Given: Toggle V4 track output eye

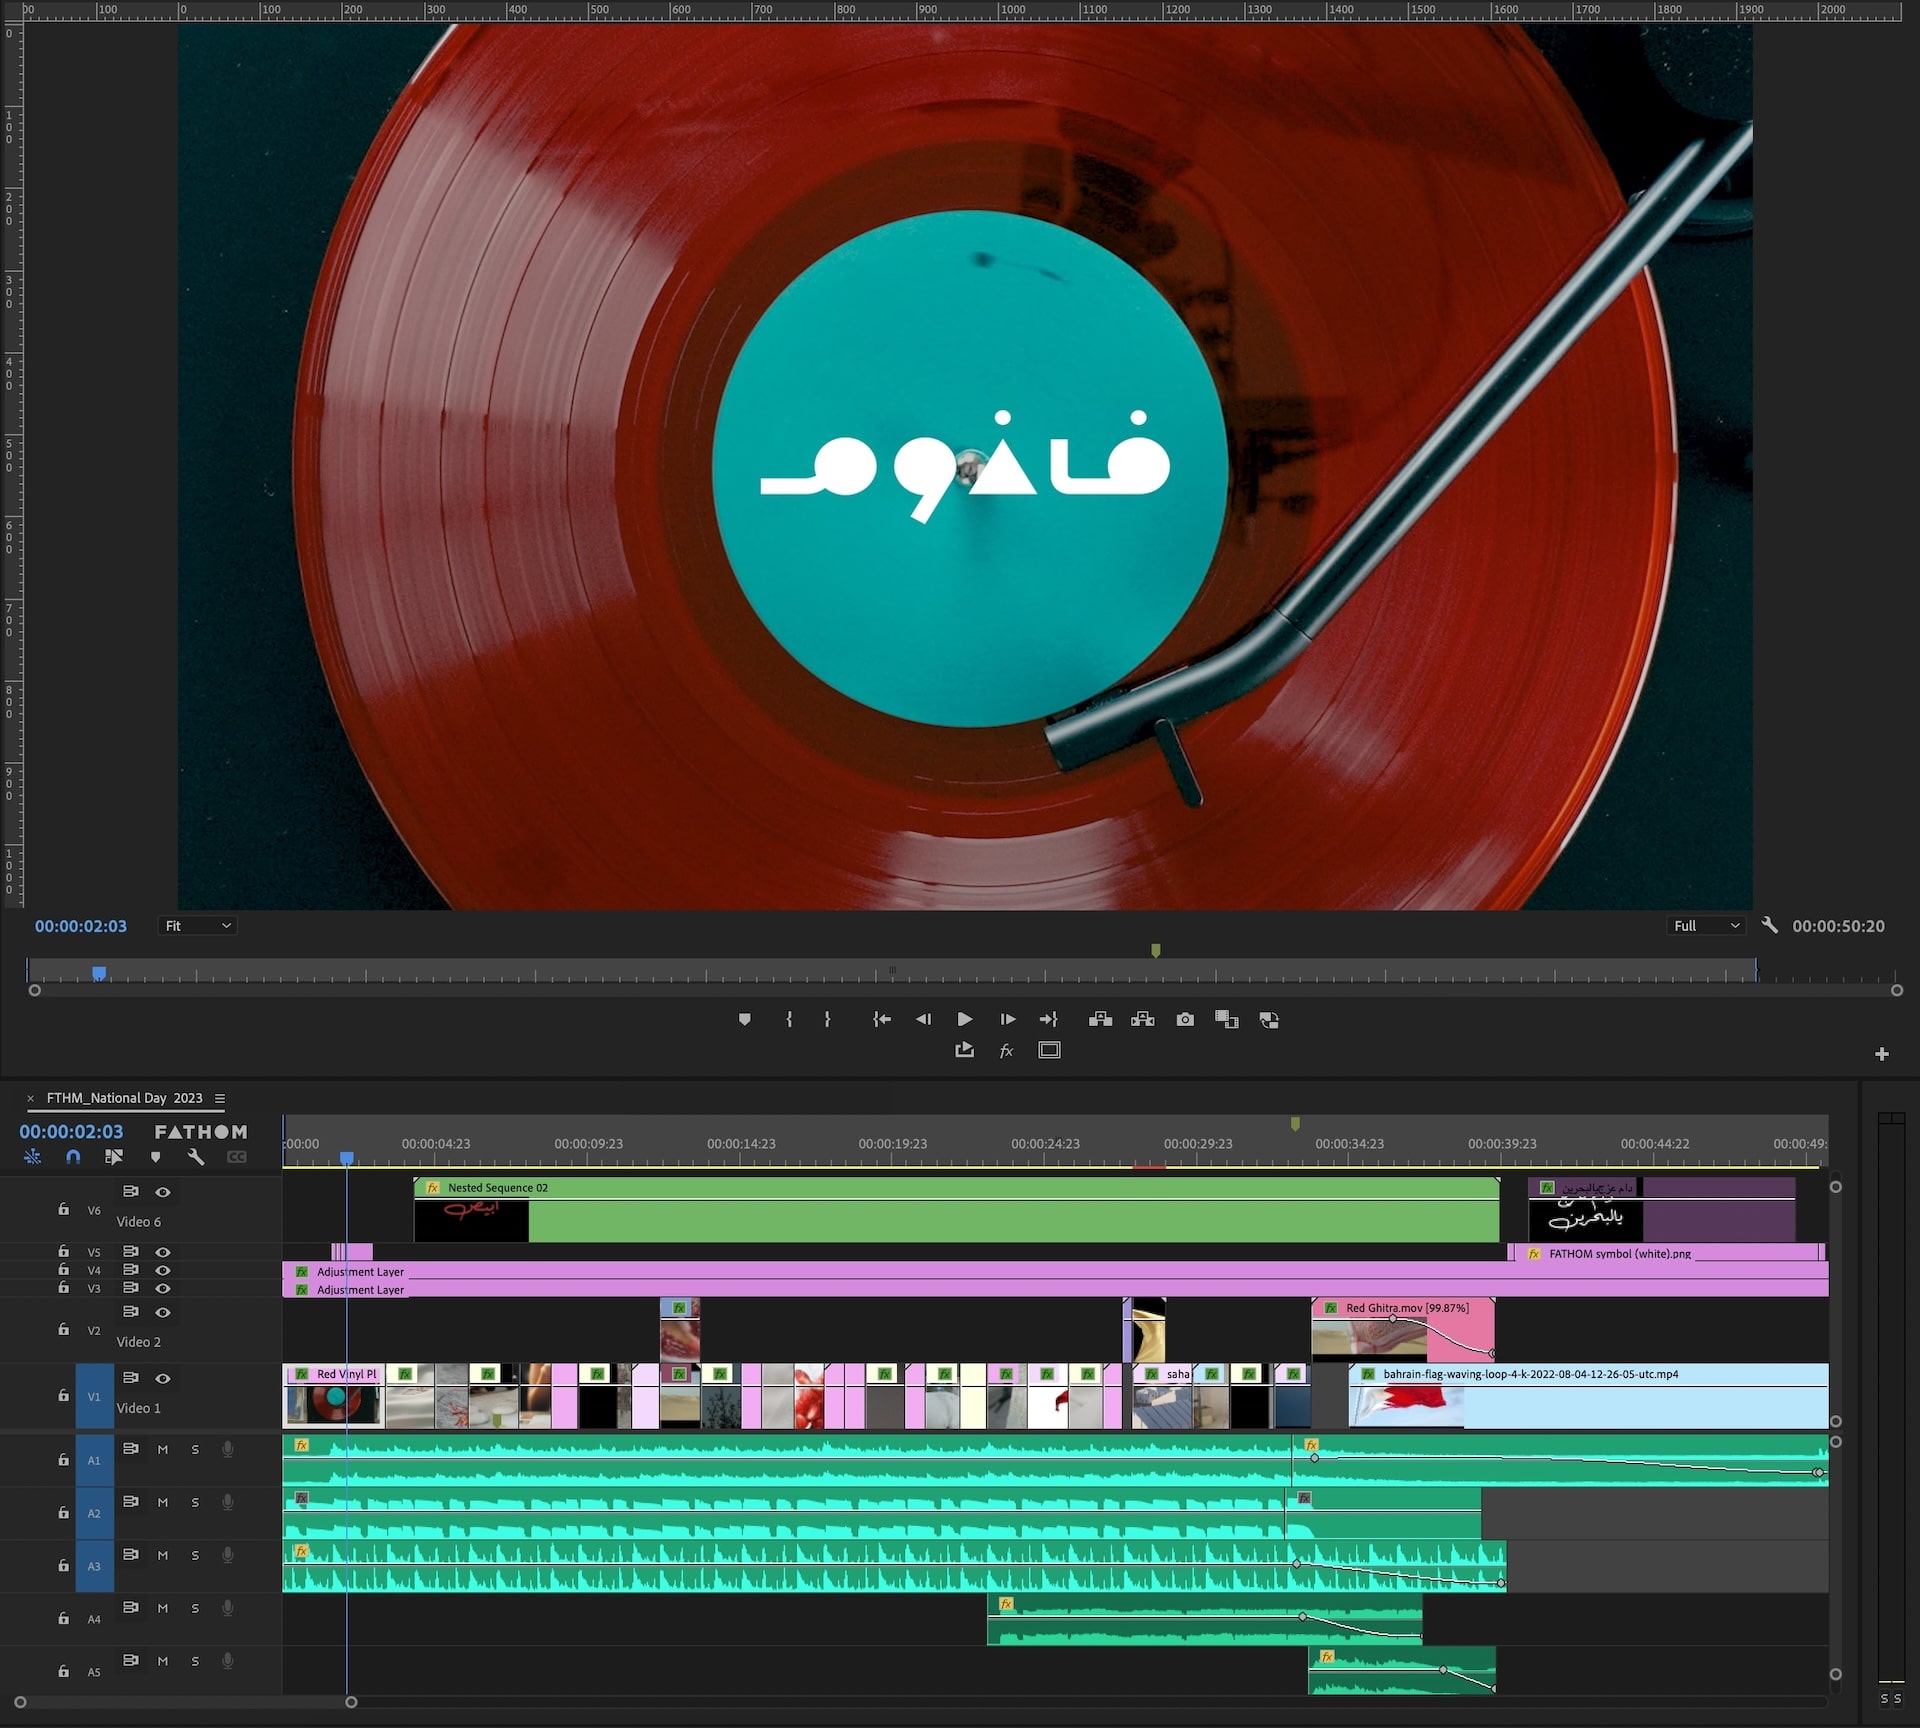Looking at the screenshot, I should click(x=163, y=1270).
